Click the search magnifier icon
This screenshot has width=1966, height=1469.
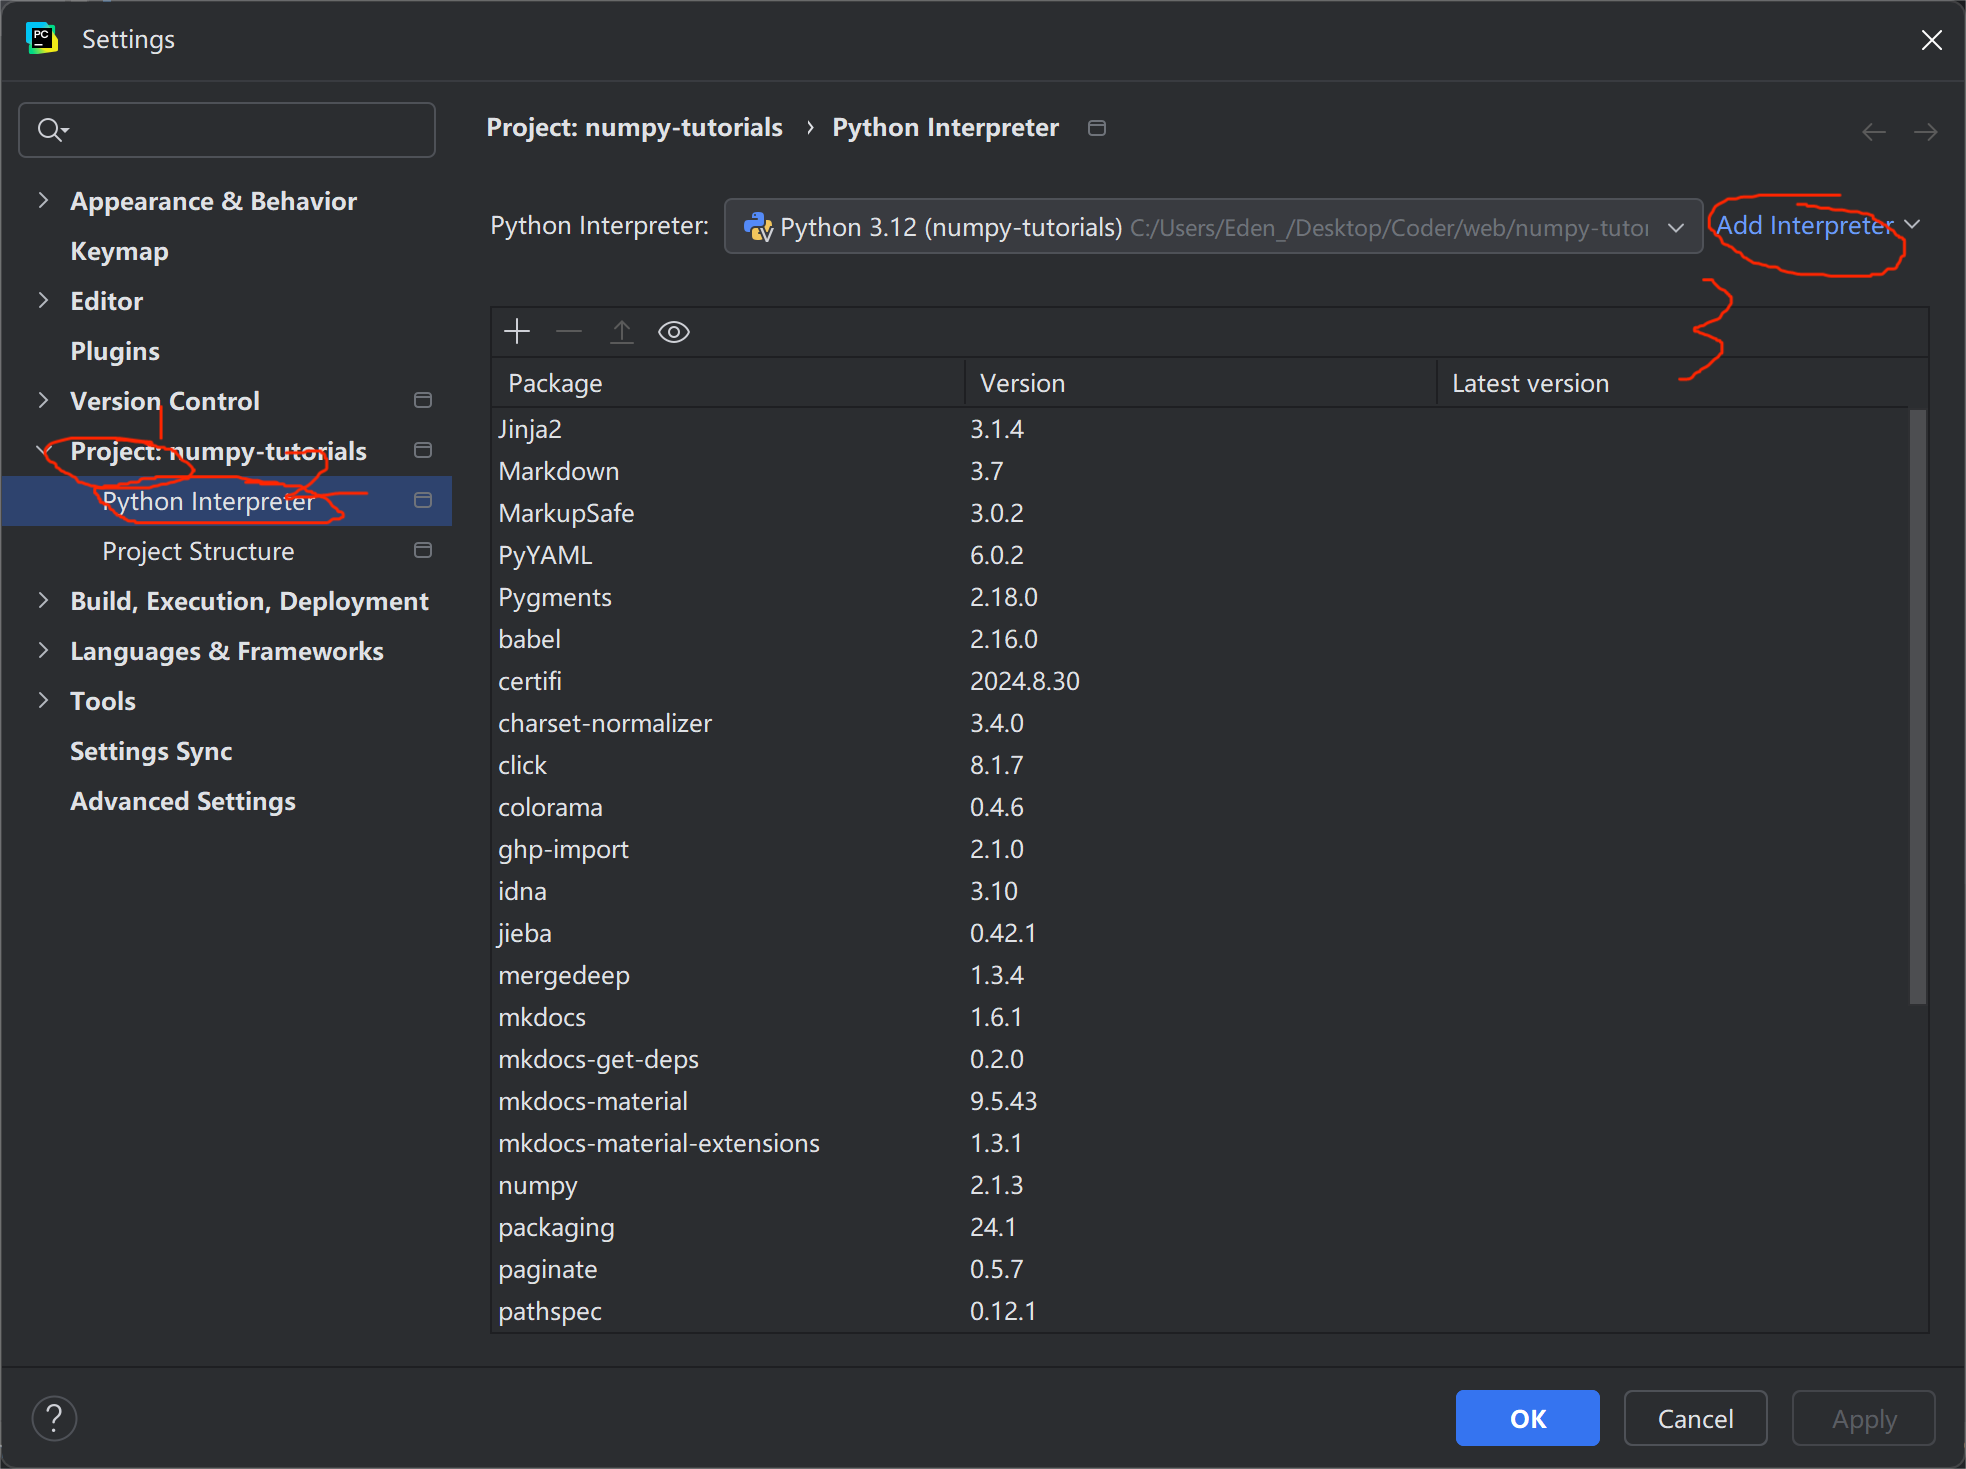pos(51,130)
